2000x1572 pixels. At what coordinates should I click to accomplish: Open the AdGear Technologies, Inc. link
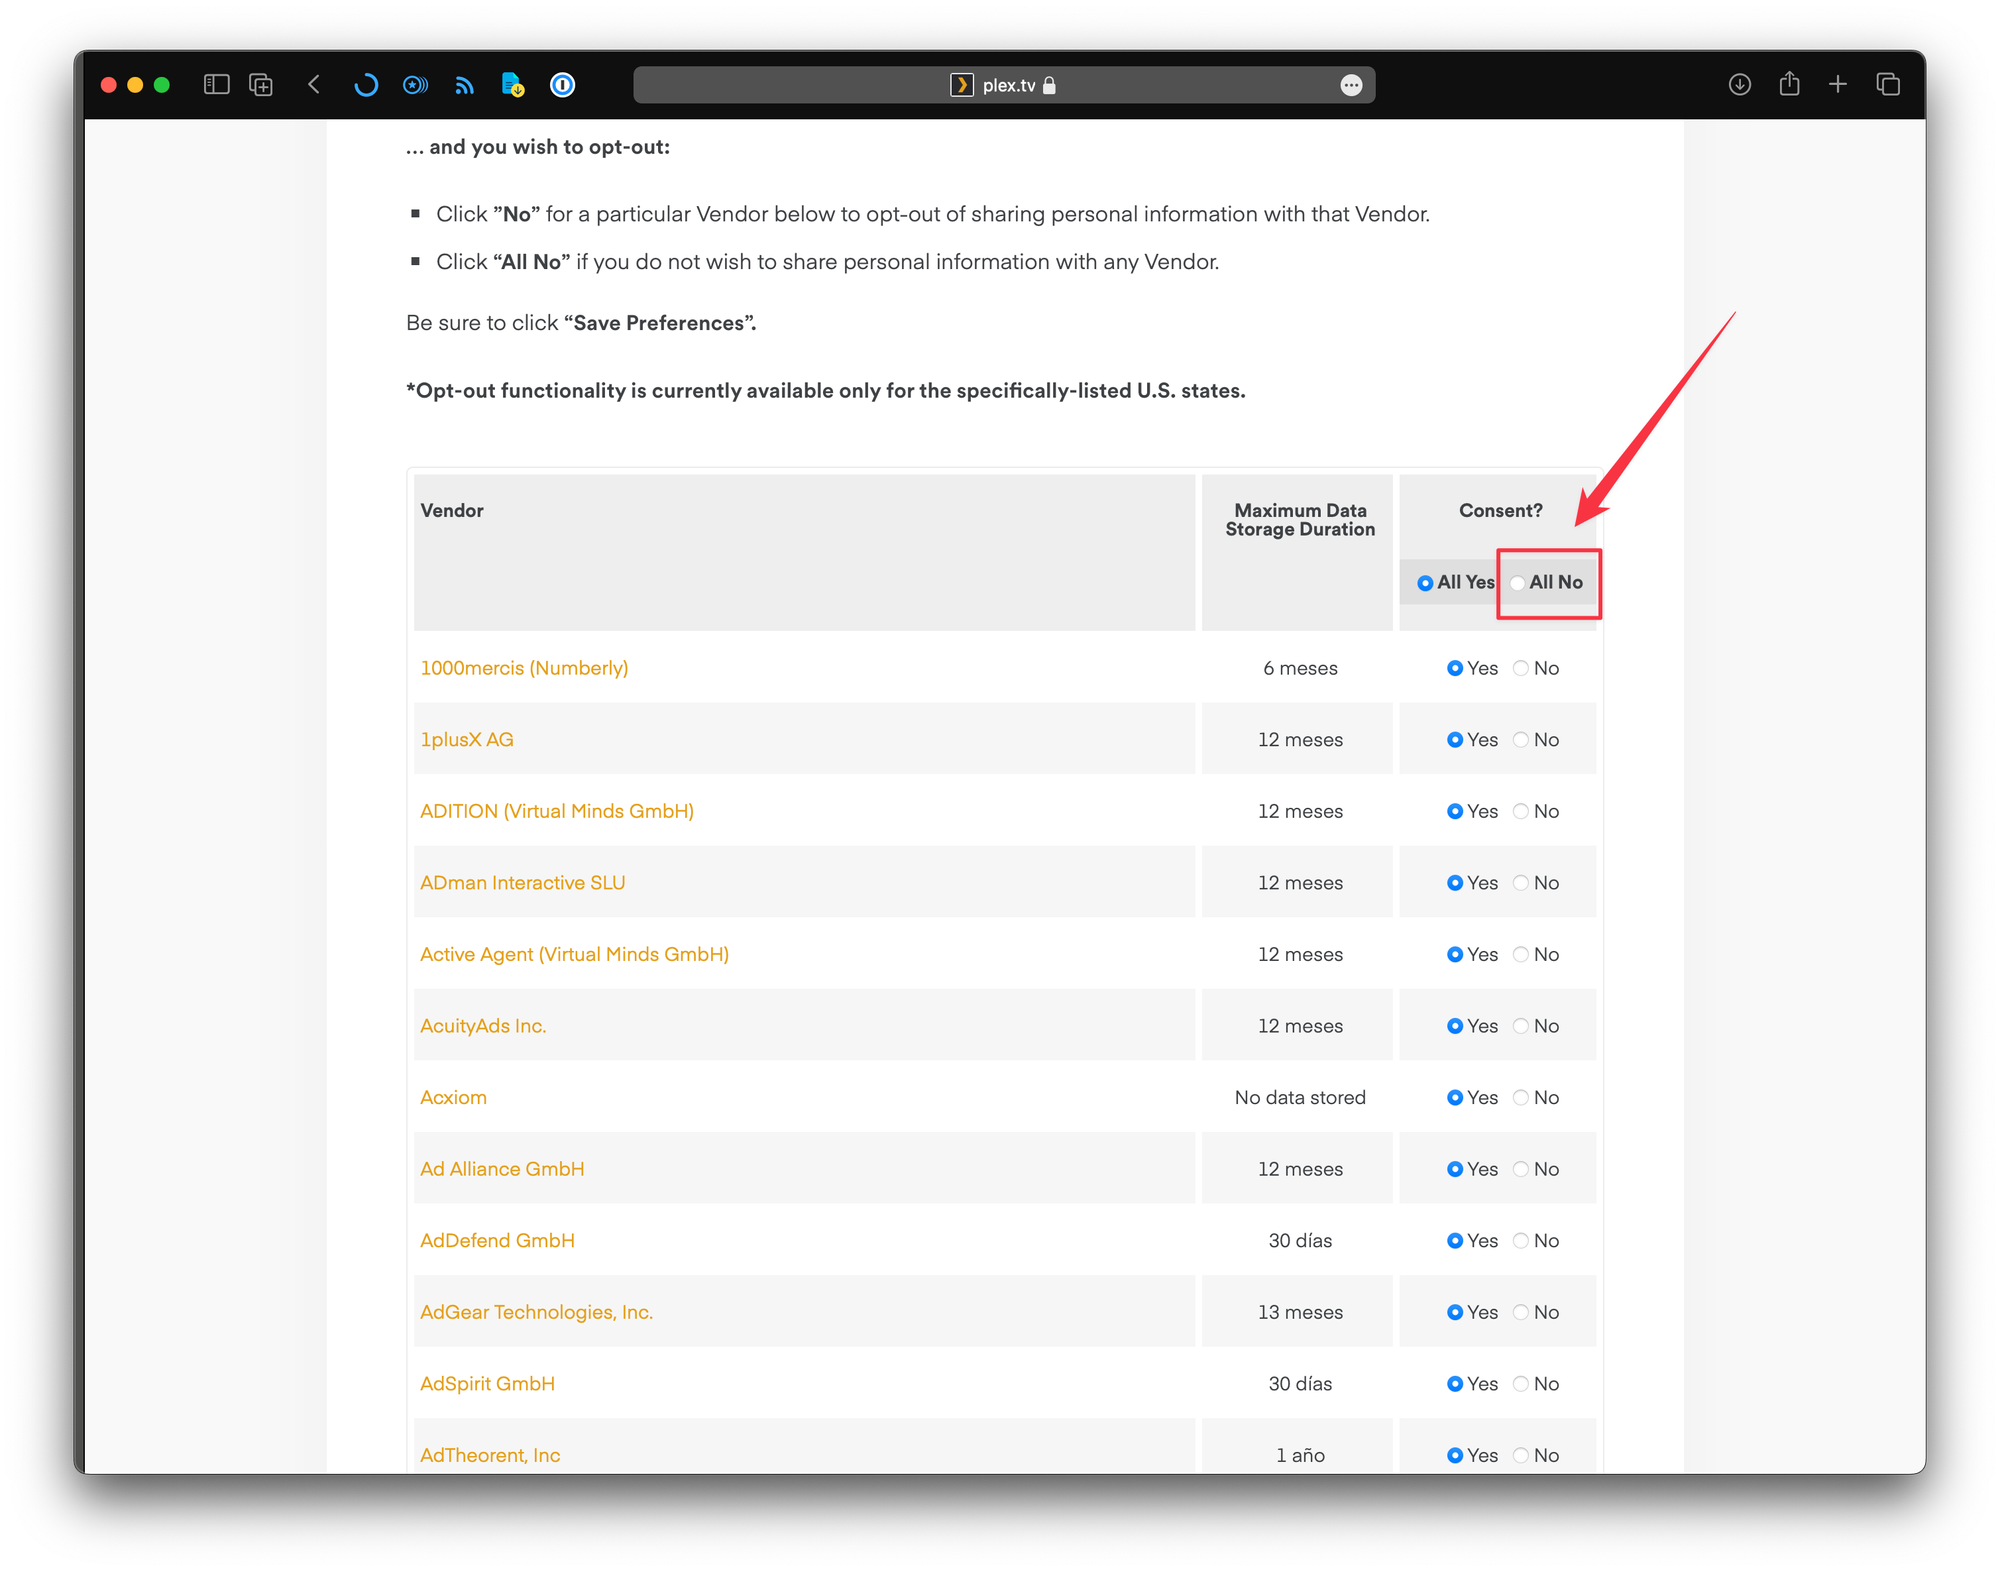point(537,1312)
